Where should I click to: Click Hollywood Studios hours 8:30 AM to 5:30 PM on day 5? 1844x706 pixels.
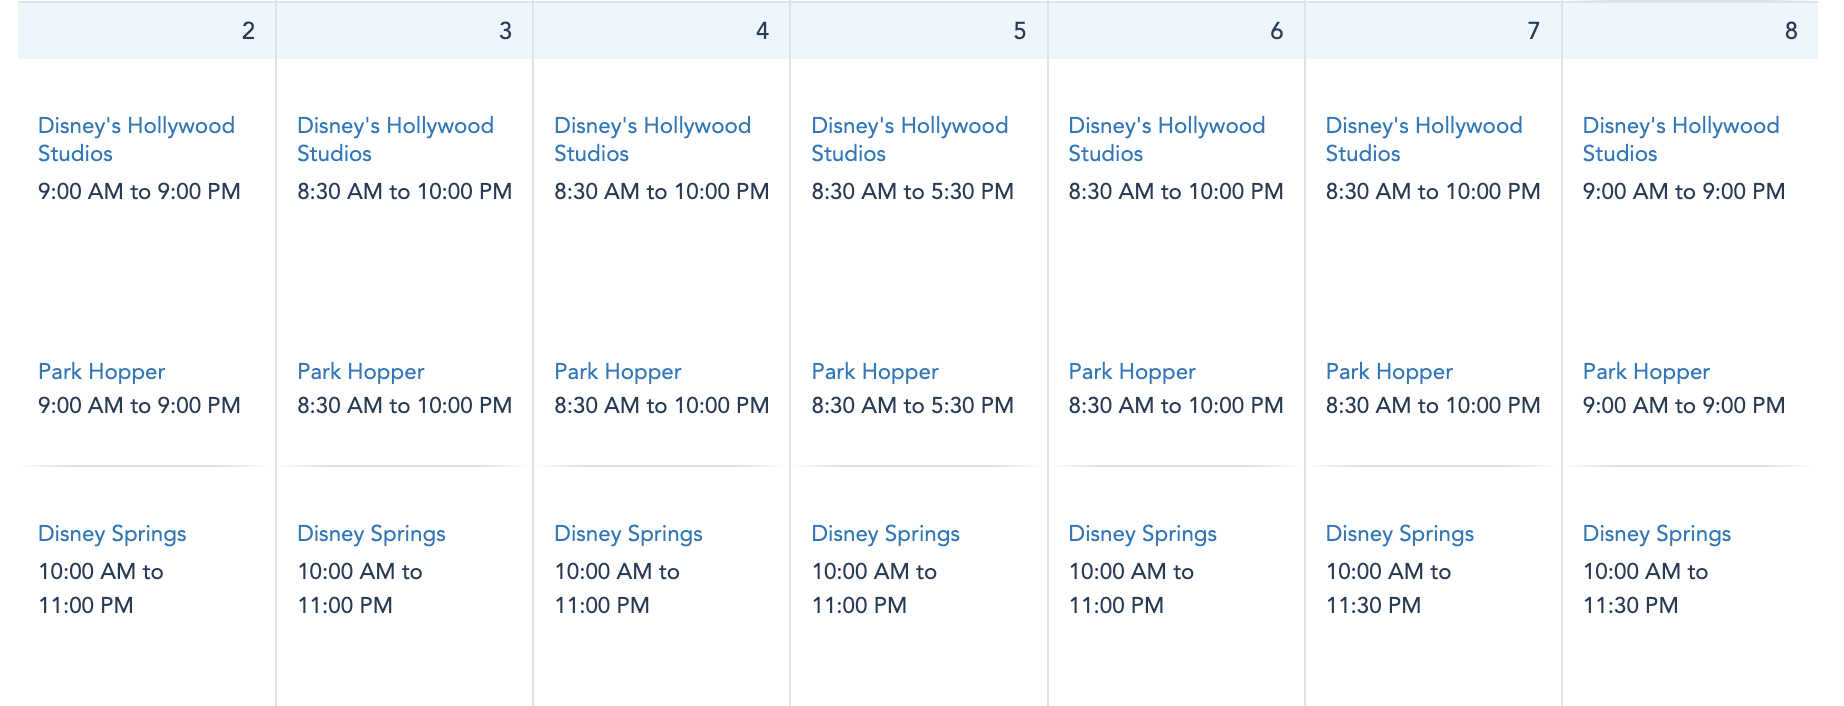(912, 191)
